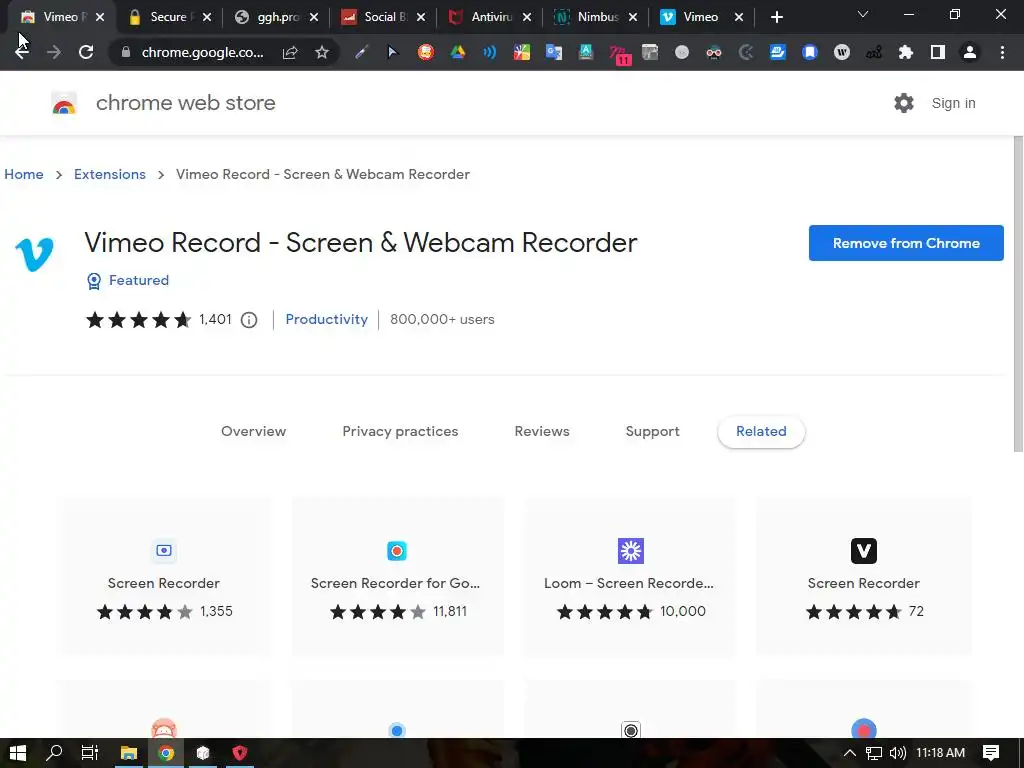The image size is (1024, 768).
Task: Click the Featured link
Action: point(138,280)
